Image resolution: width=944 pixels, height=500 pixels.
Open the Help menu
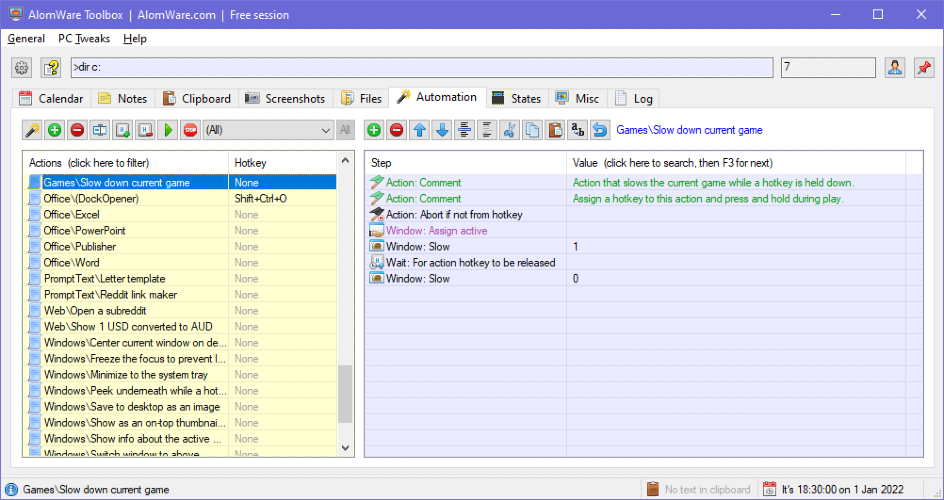135,39
